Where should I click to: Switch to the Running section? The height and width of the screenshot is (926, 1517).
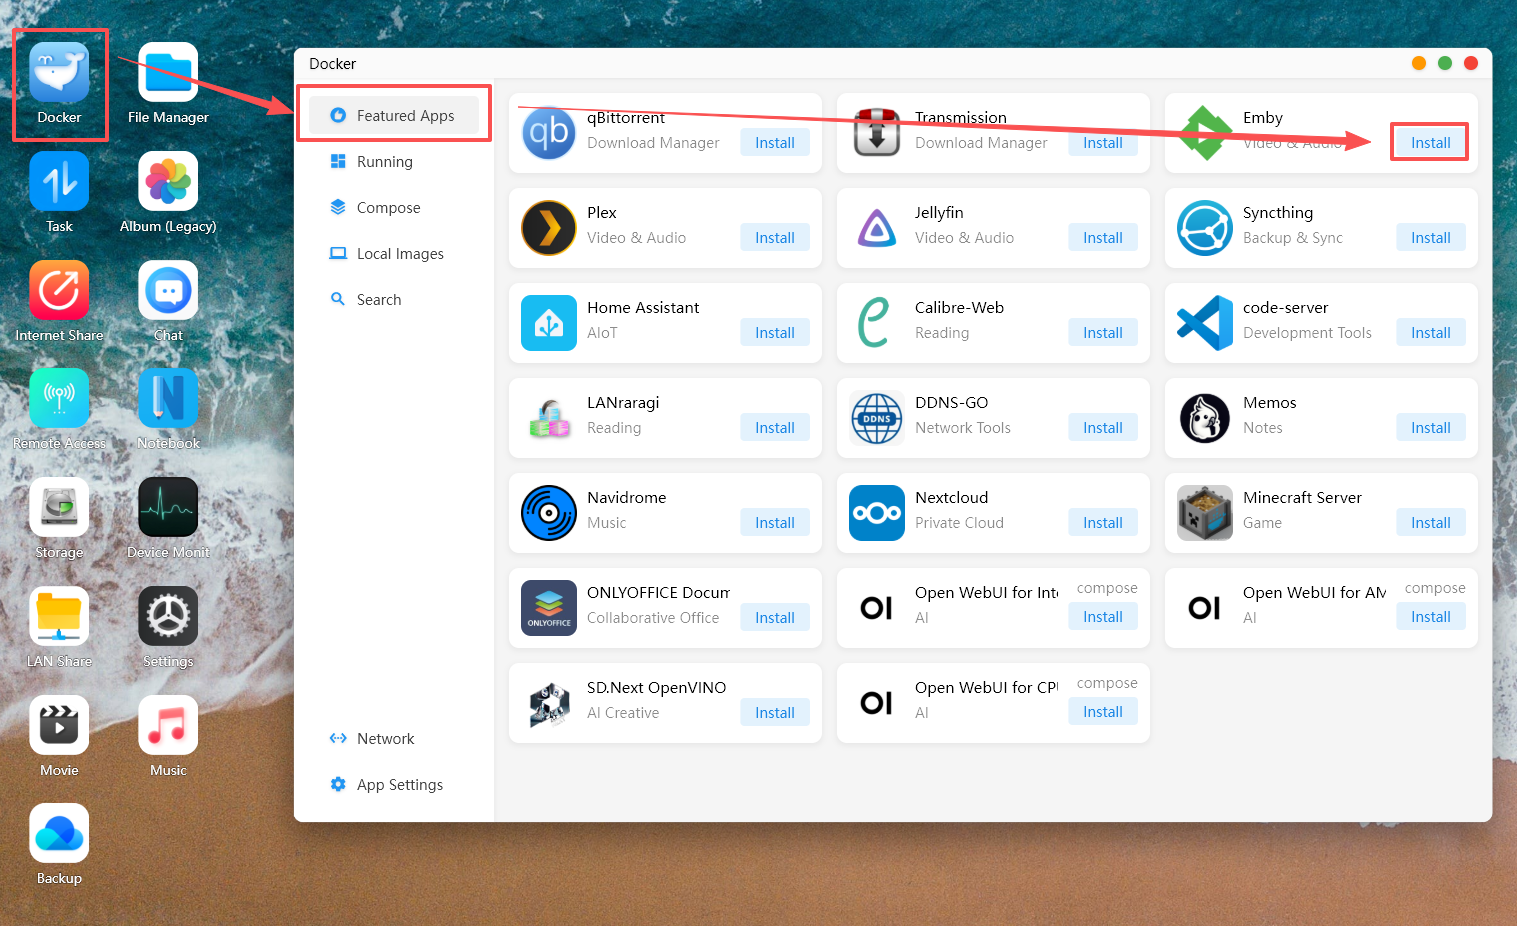[394, 161]
